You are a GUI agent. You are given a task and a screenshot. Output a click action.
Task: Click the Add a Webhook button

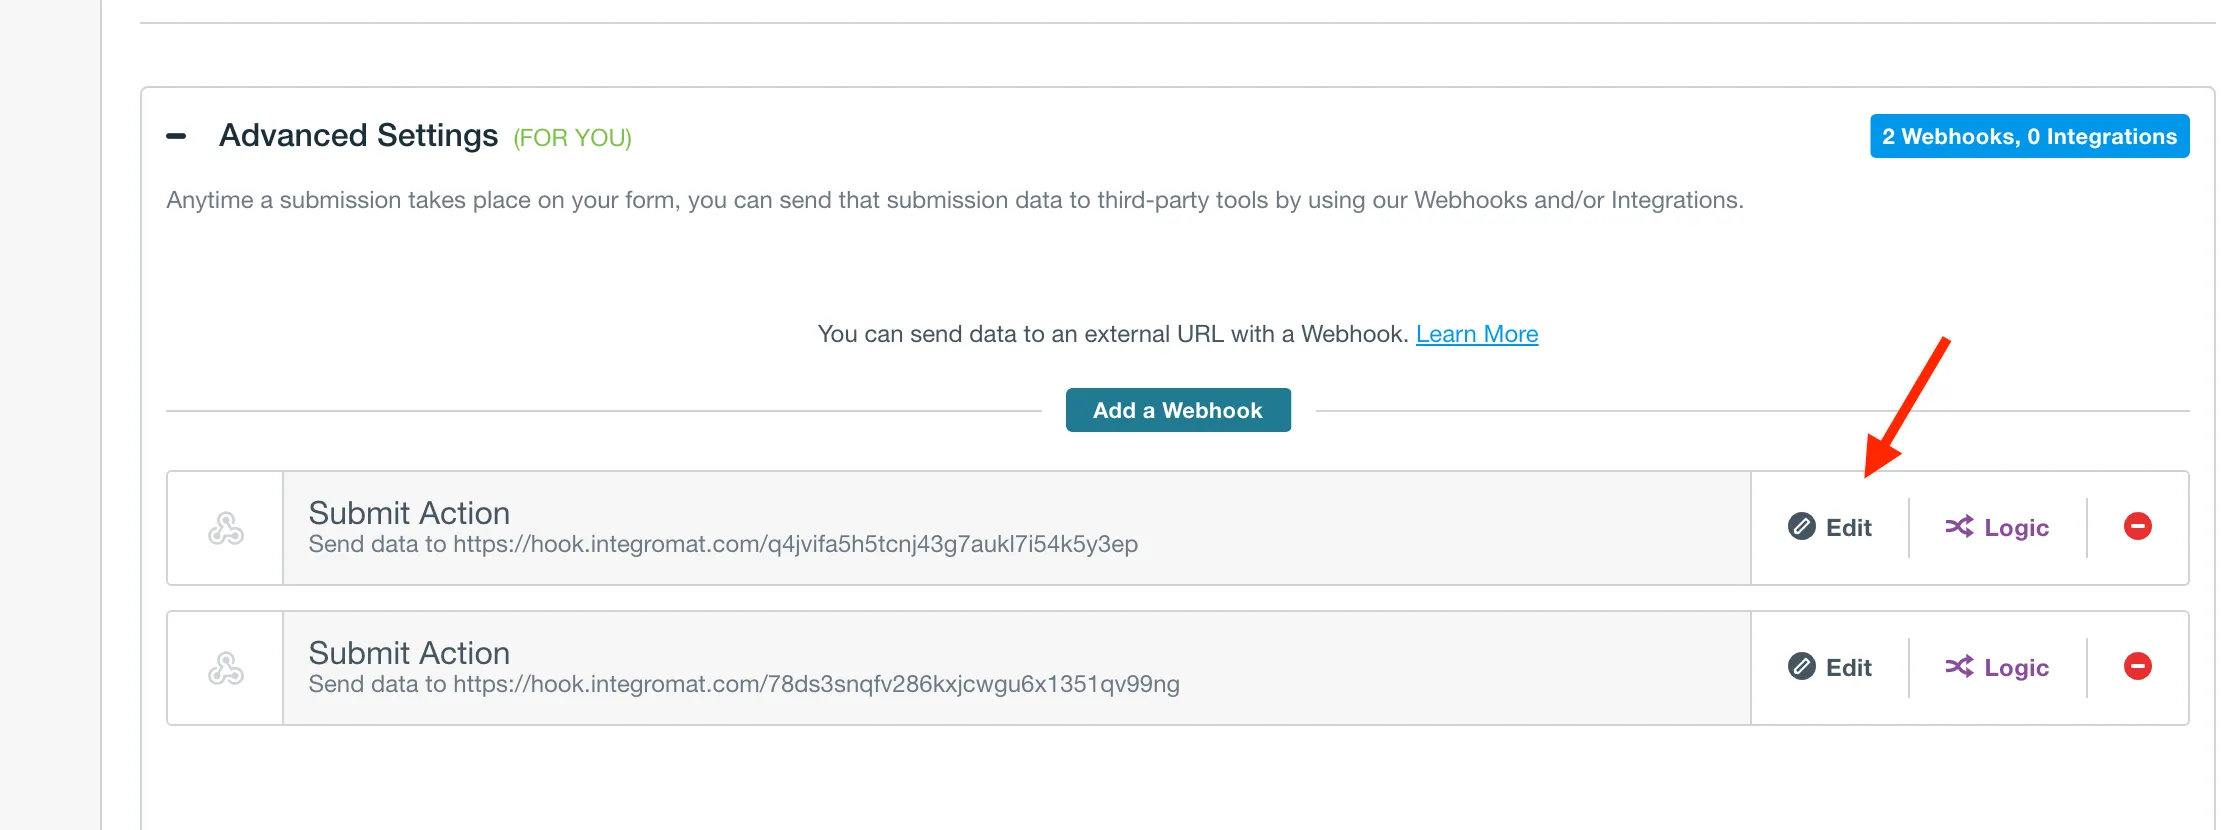point(1177,410)
